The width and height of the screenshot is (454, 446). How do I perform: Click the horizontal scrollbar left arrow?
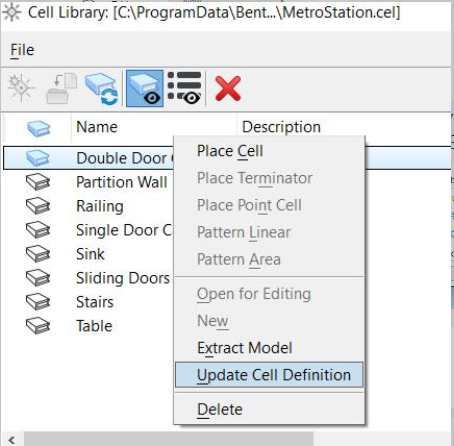tap(12, 440)
